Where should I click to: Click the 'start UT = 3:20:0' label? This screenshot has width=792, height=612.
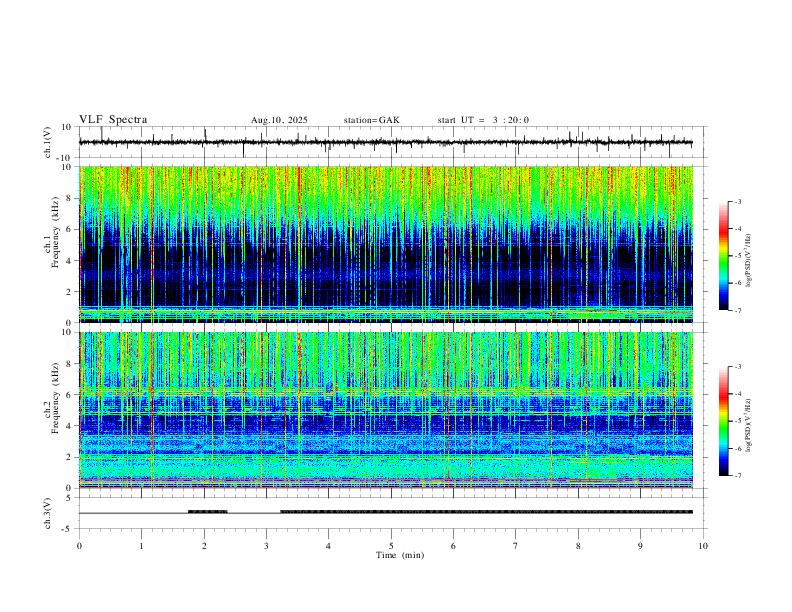tap(483, 120)
